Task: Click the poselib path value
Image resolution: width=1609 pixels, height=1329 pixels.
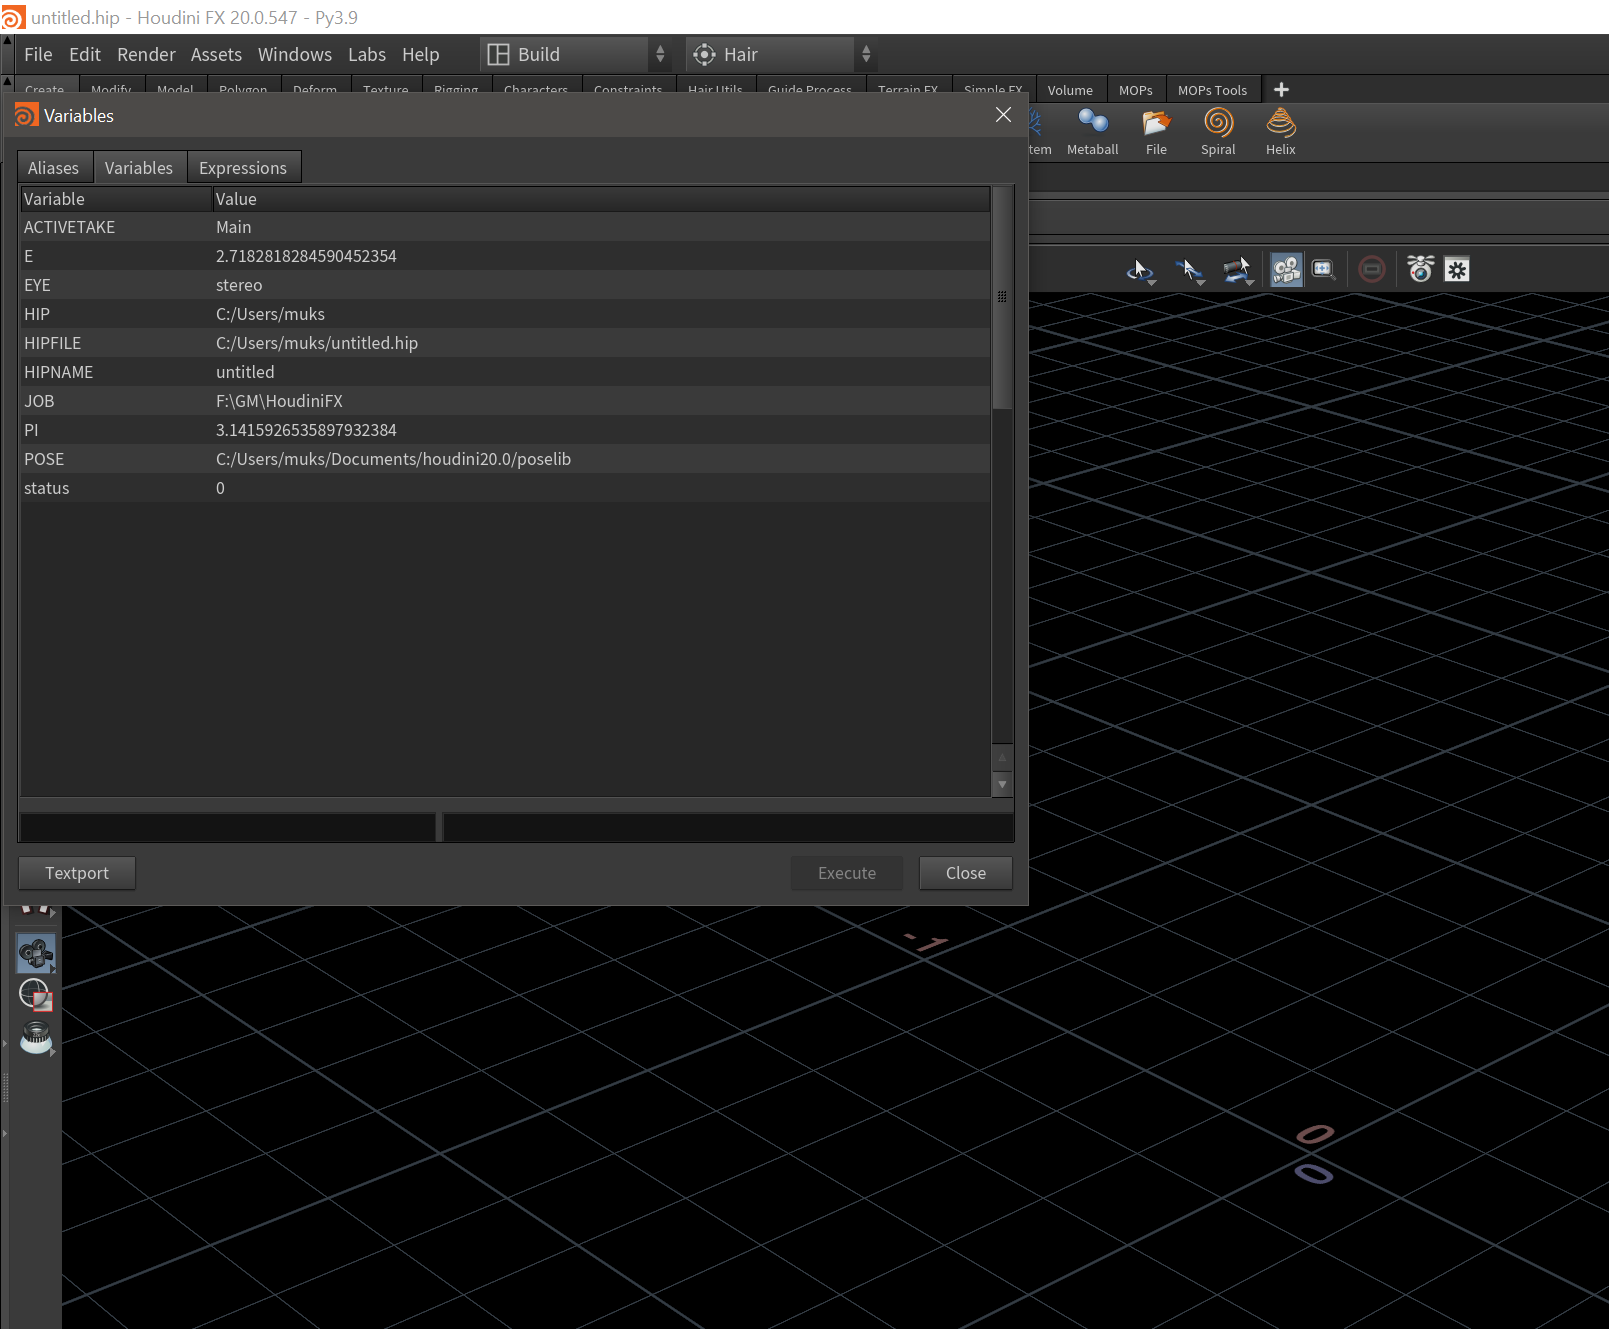Action: coord(393,459)
